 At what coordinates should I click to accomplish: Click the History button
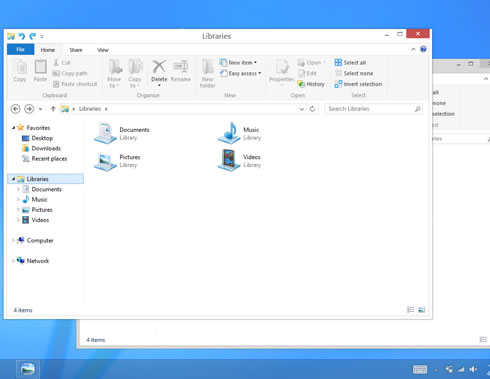pyautogui.click(x=311, y=84)
